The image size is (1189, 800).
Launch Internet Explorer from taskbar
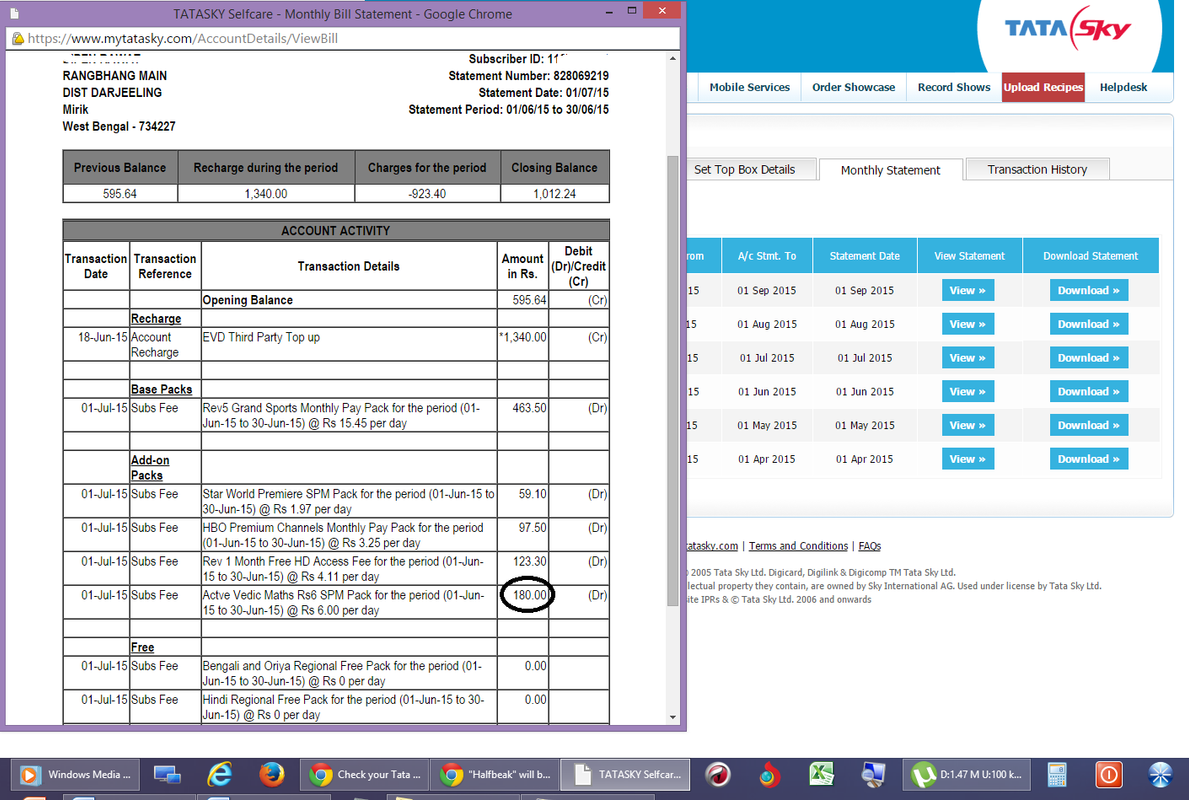(220, 774)
